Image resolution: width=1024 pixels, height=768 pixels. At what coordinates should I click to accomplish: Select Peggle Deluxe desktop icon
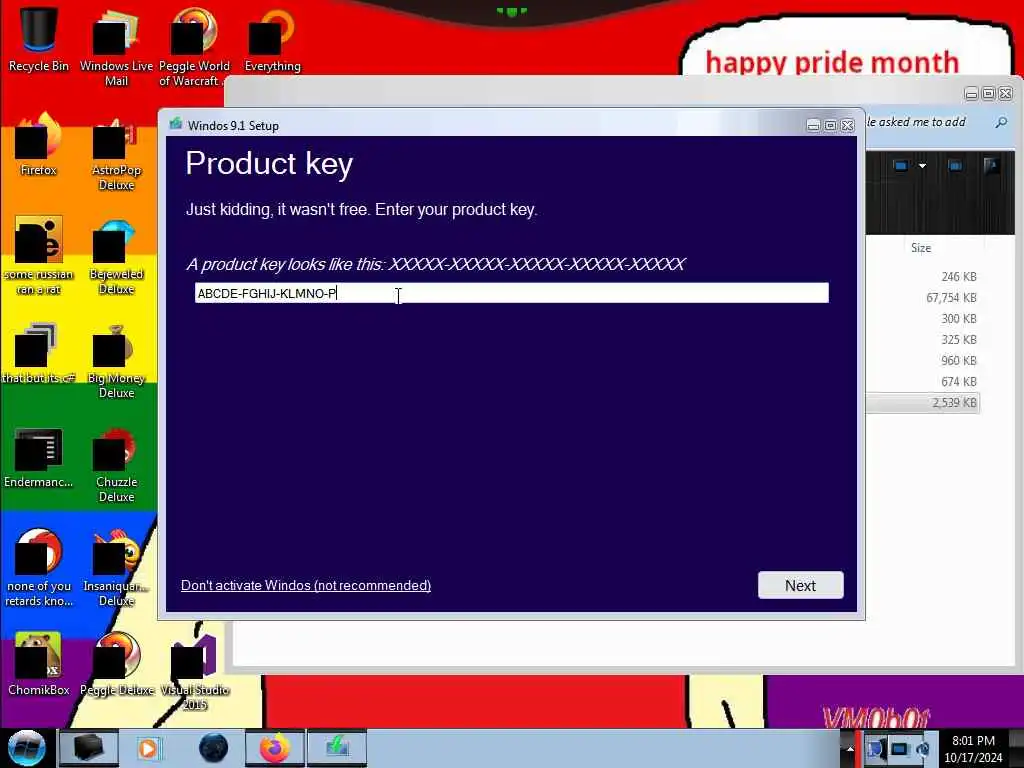tap(116, 664)
